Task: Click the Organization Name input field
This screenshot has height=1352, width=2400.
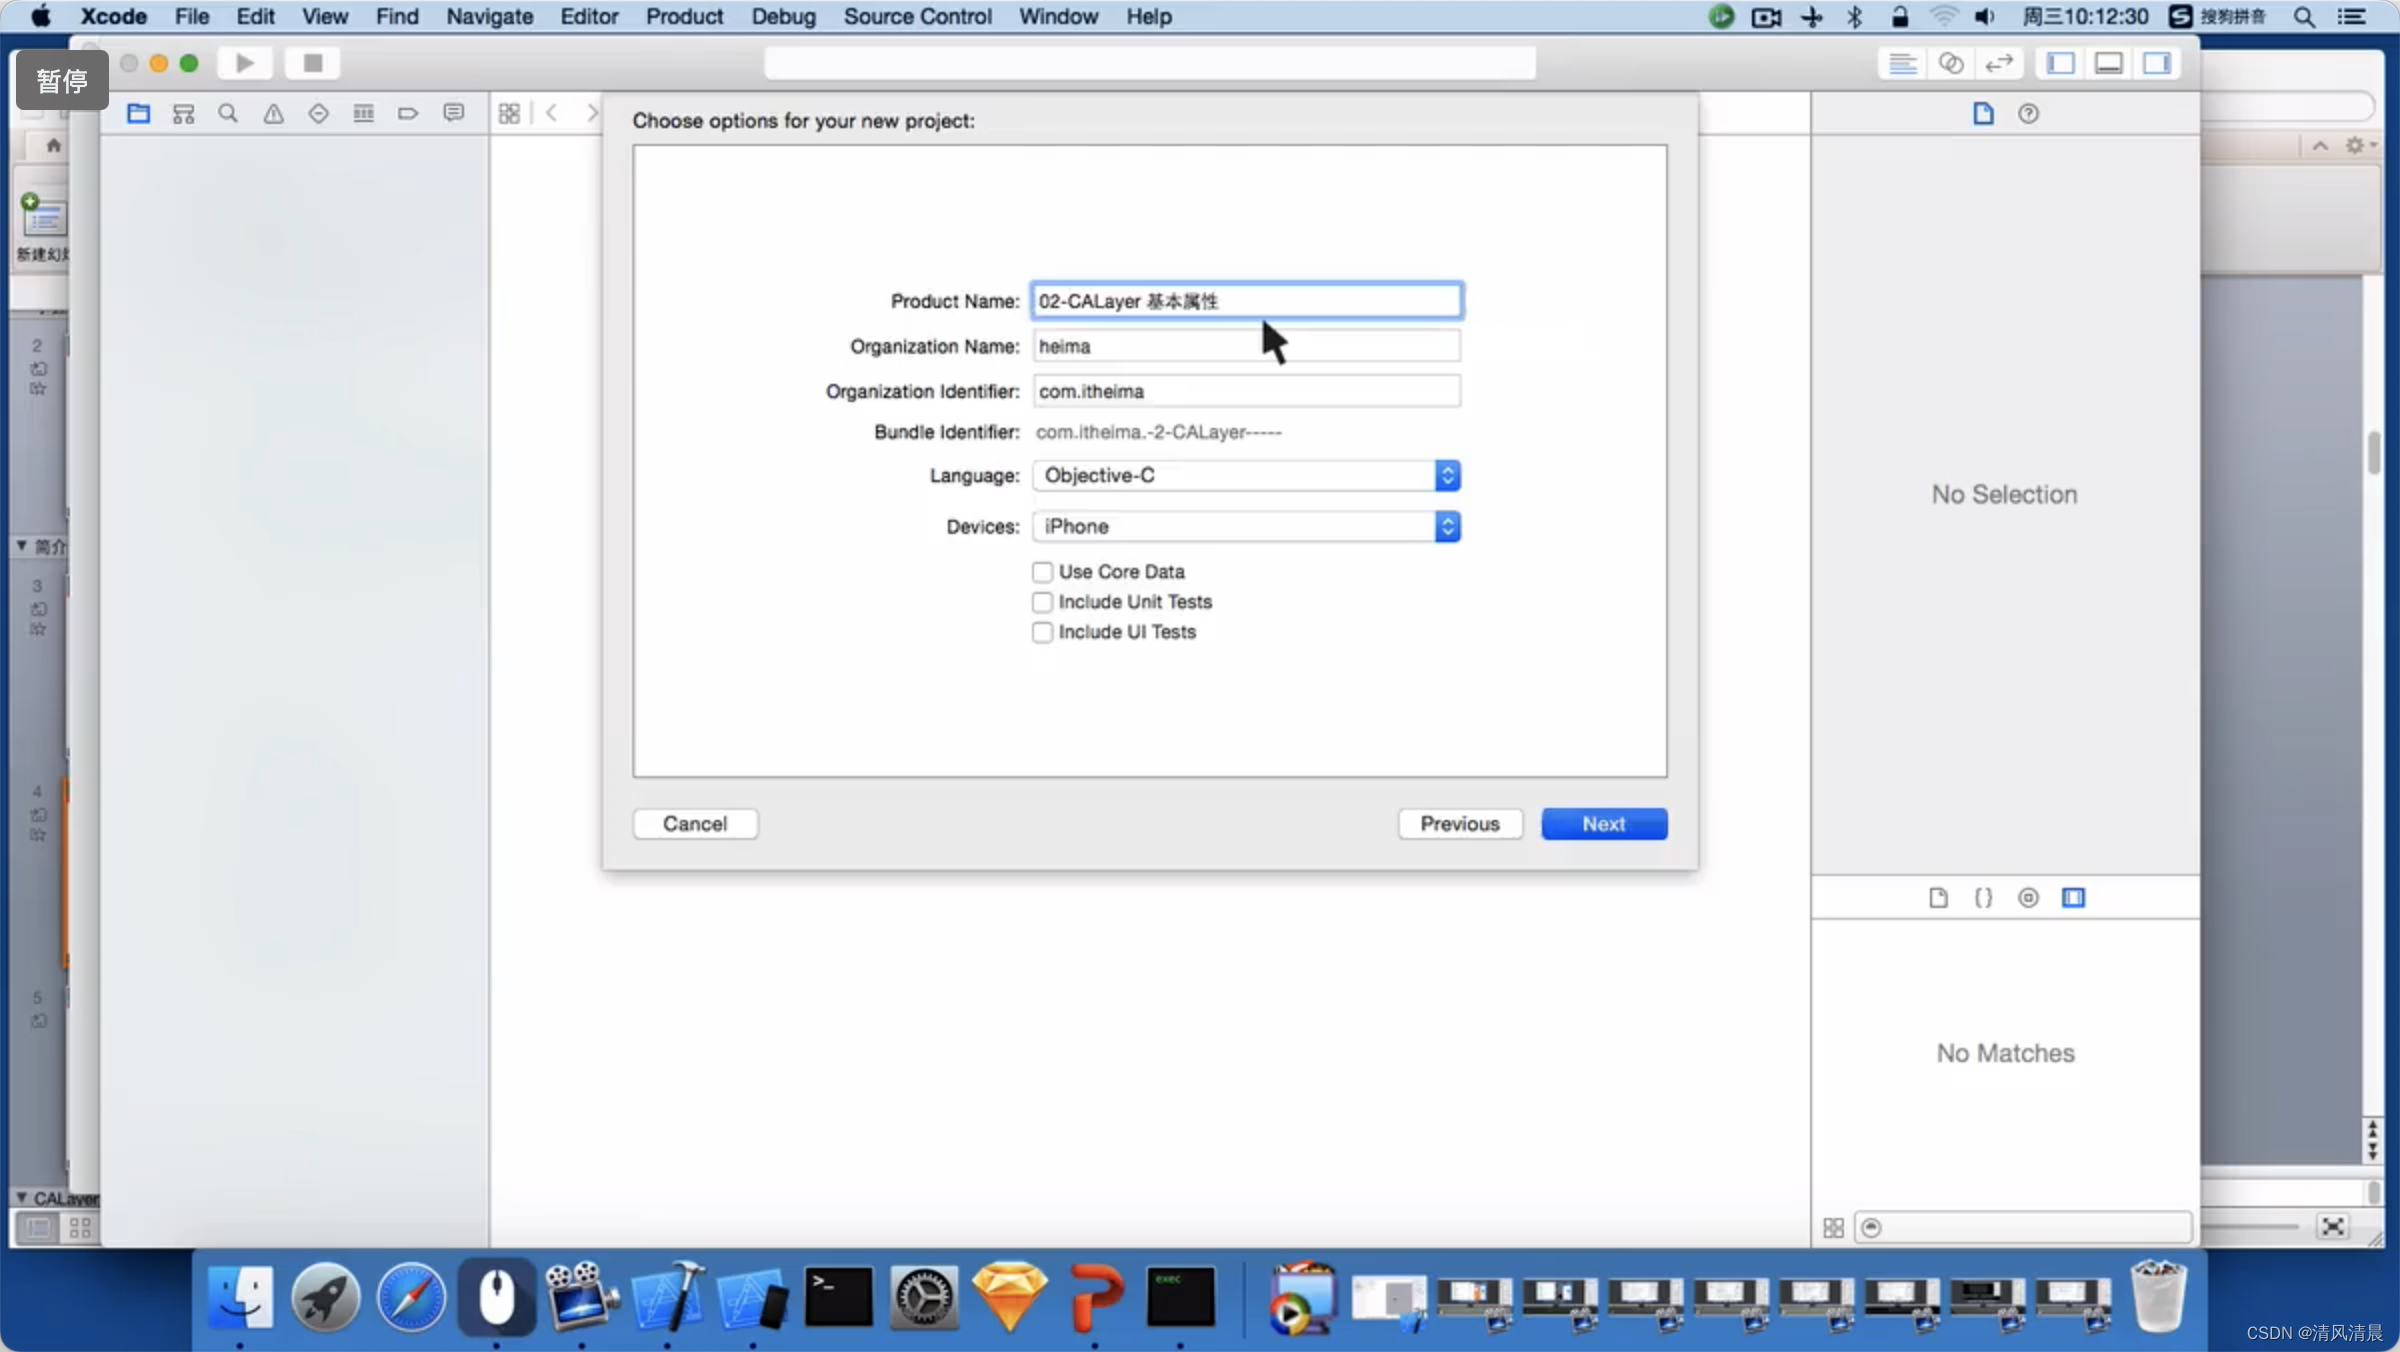Action: click(x=1245, y=346)
